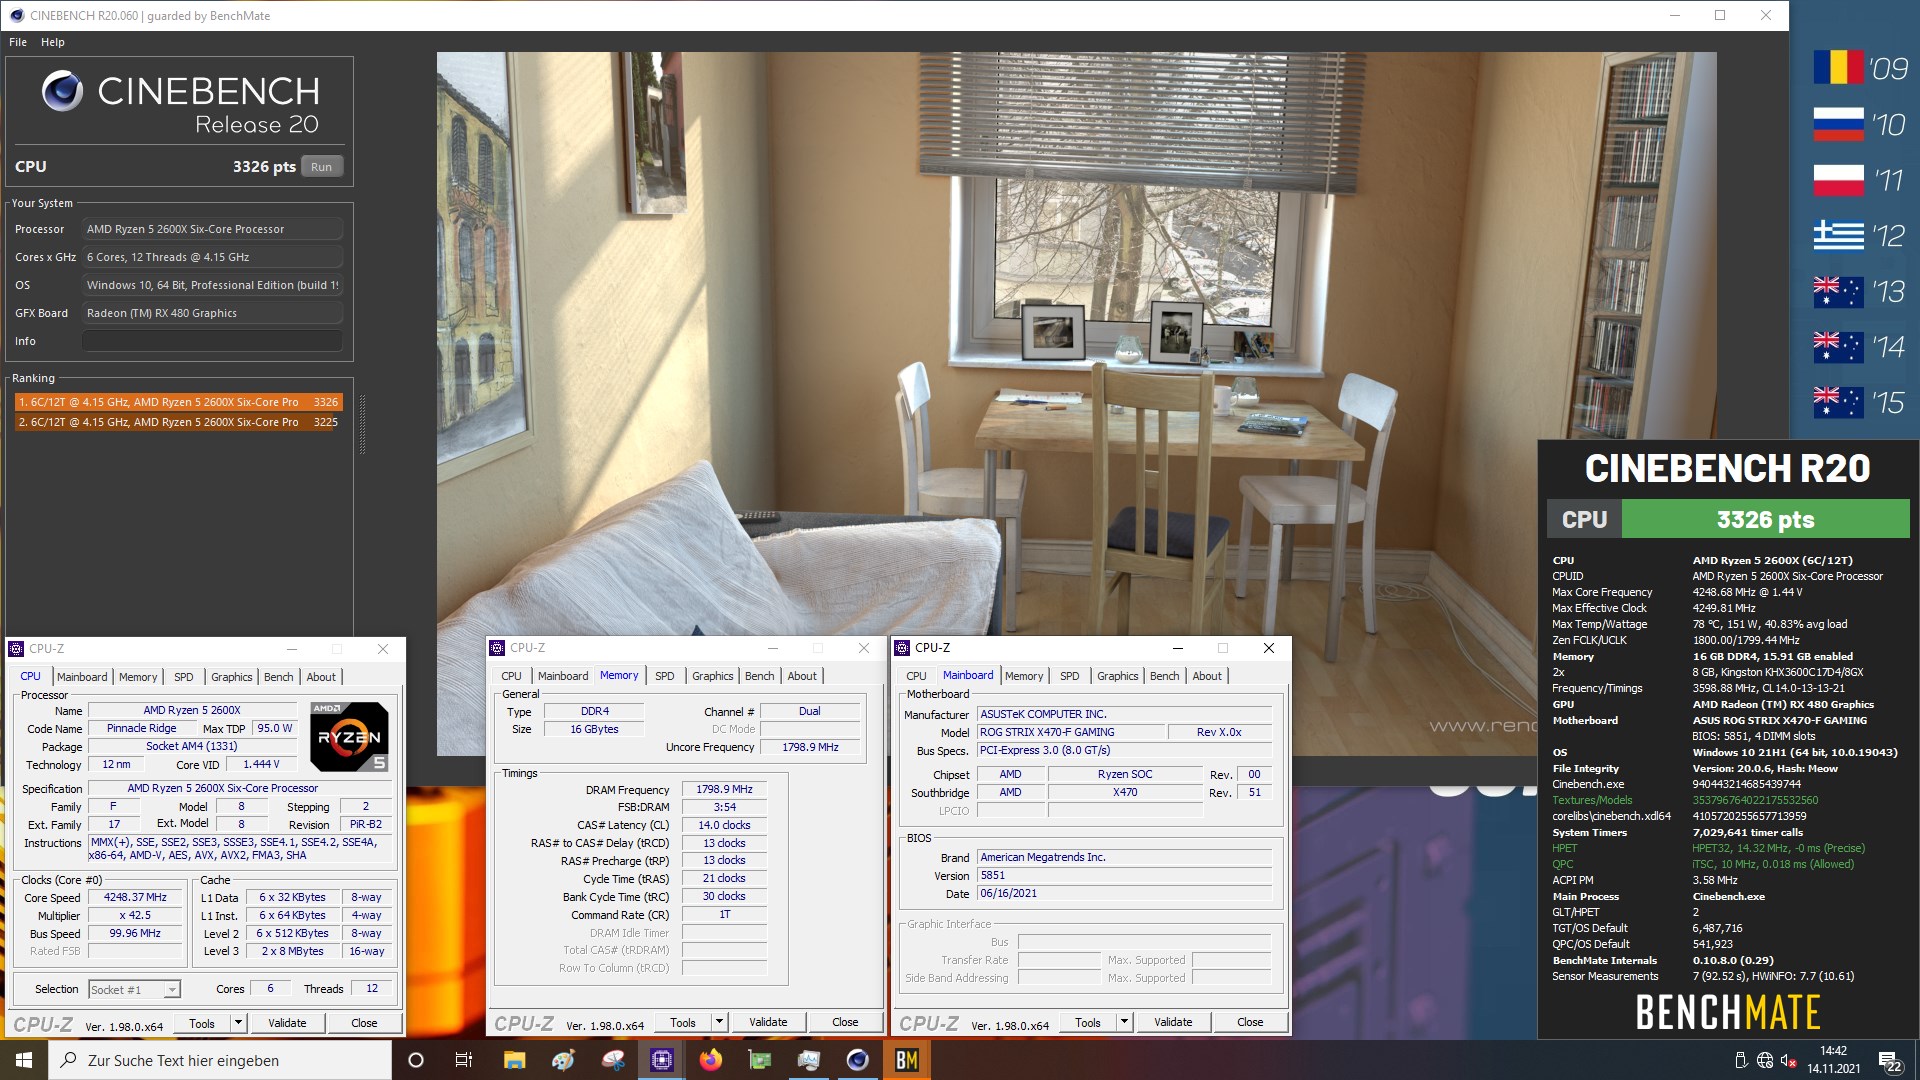Screen dimensions: 1920x1080
Task: Click Australia '14 flag icon
Action: [x=1839, y=347]
